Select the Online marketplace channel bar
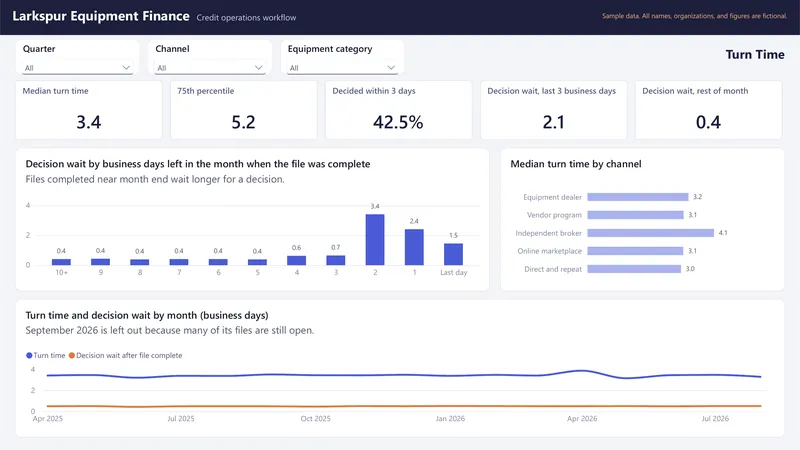The height and width of the screenshot is (450, 800). point(635,251)
